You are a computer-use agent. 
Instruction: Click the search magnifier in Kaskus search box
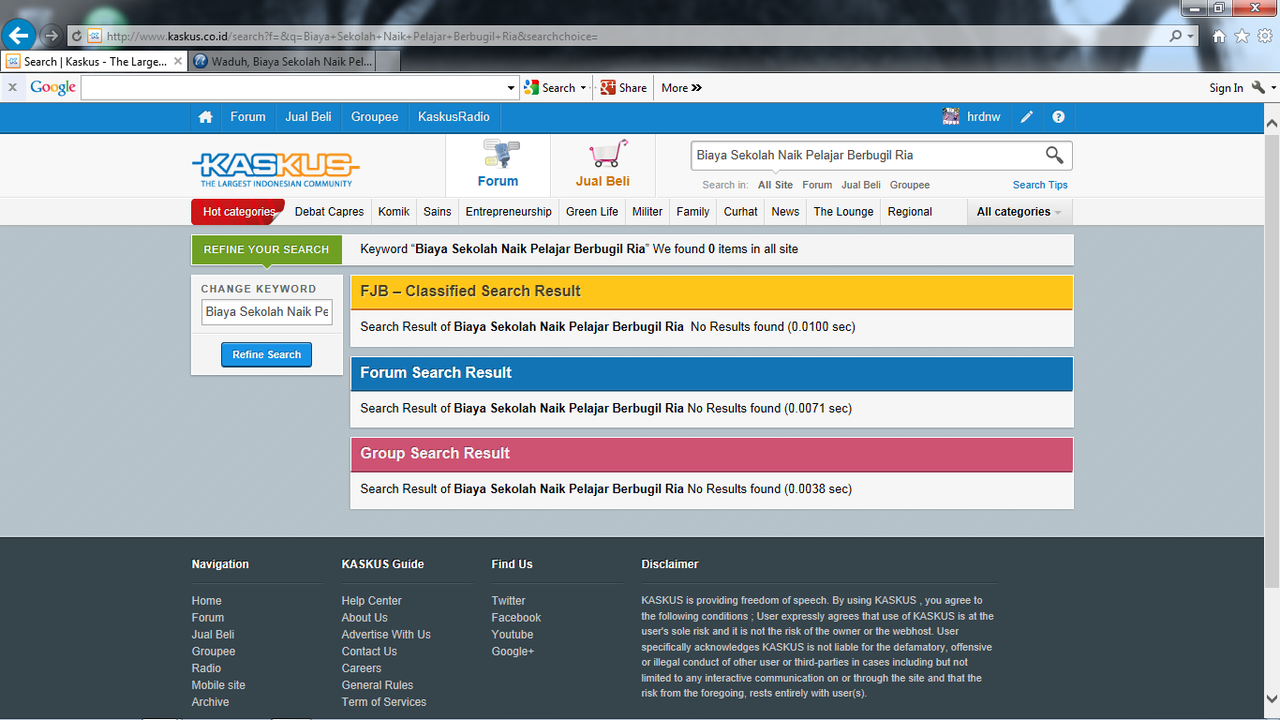[1054, 155]
